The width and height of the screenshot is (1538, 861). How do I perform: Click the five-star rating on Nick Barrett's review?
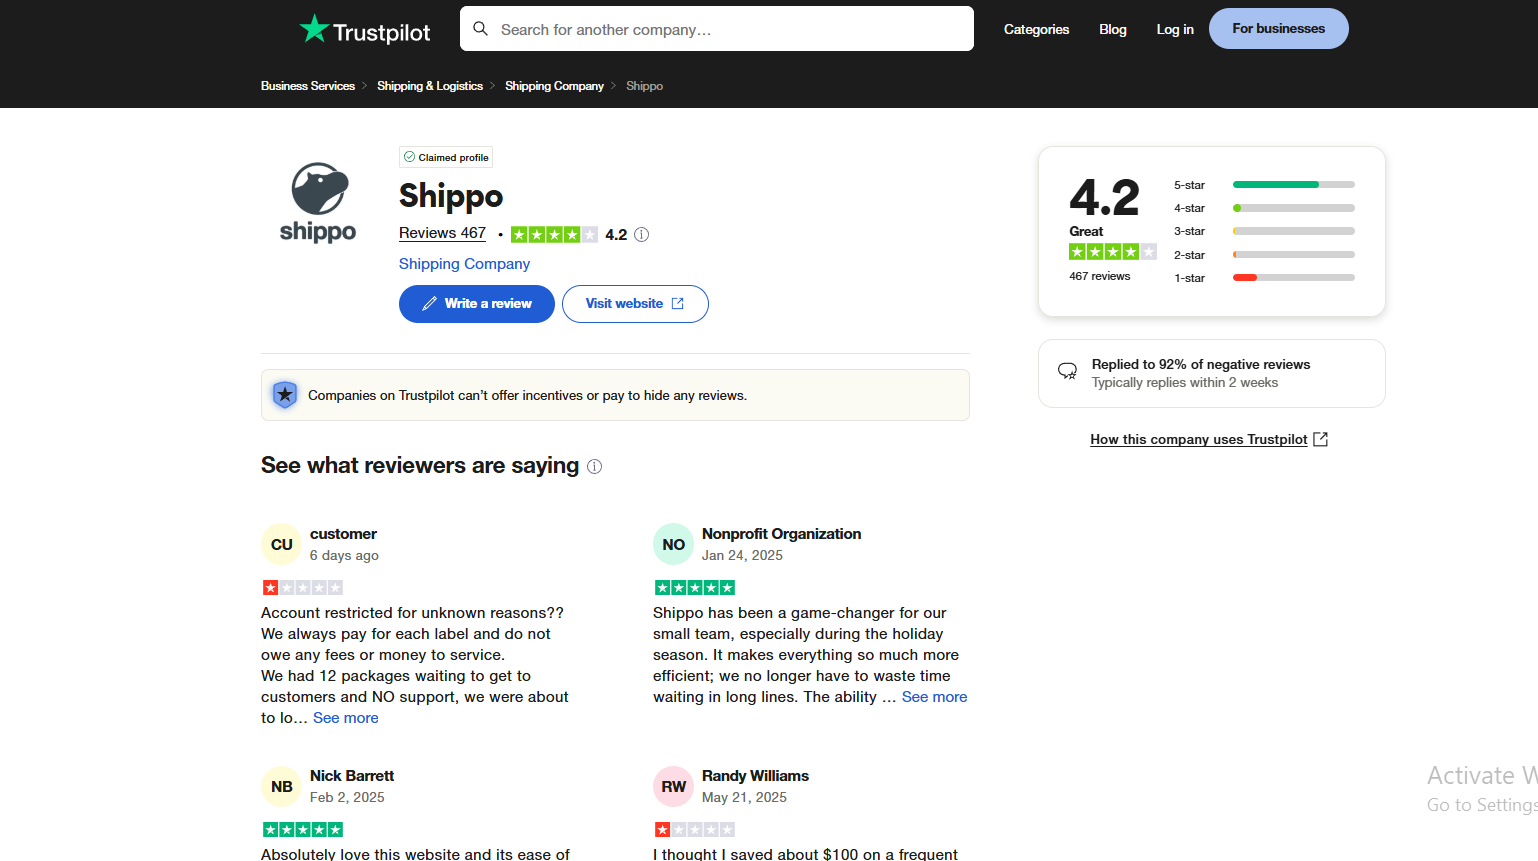(x=303, y=830)
